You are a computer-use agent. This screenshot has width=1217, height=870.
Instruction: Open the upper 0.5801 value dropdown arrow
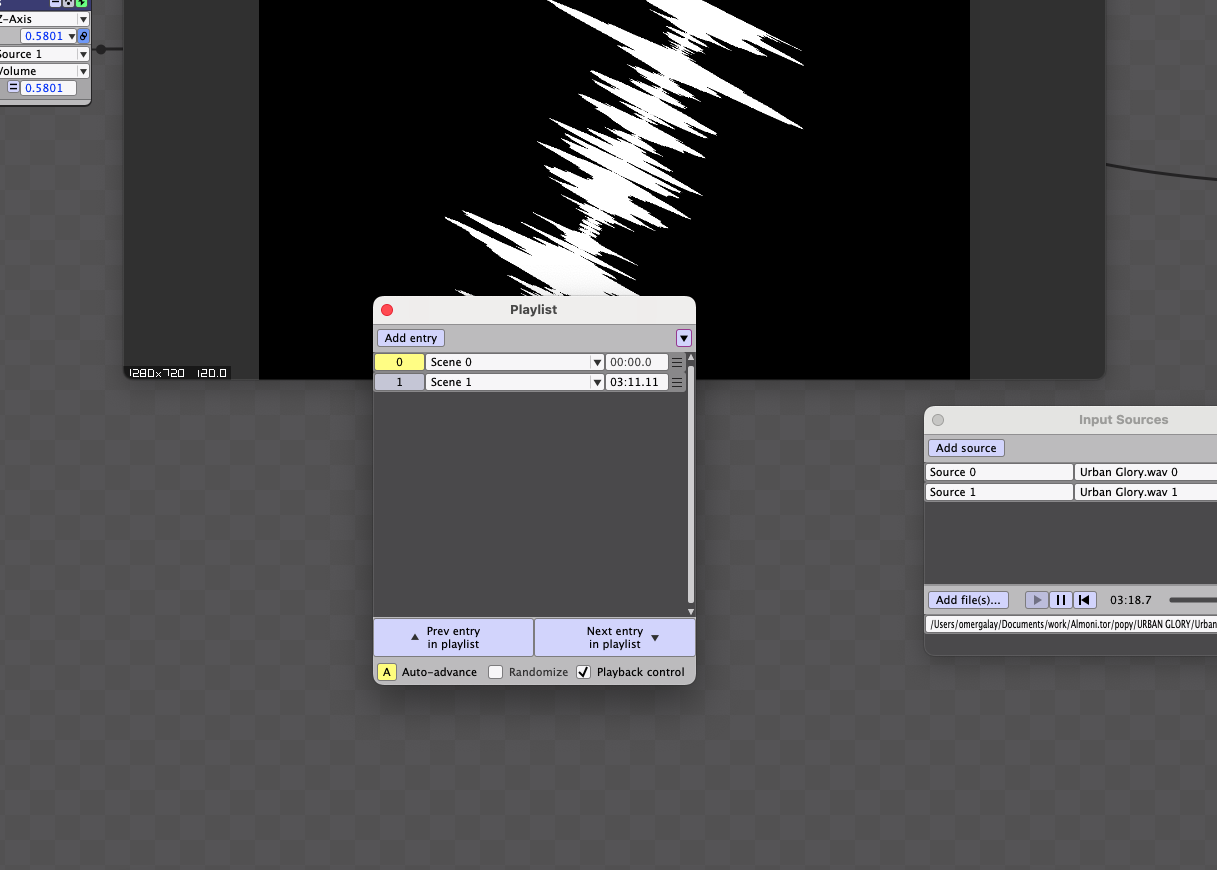pyautogui.click(x=72, y=36)
